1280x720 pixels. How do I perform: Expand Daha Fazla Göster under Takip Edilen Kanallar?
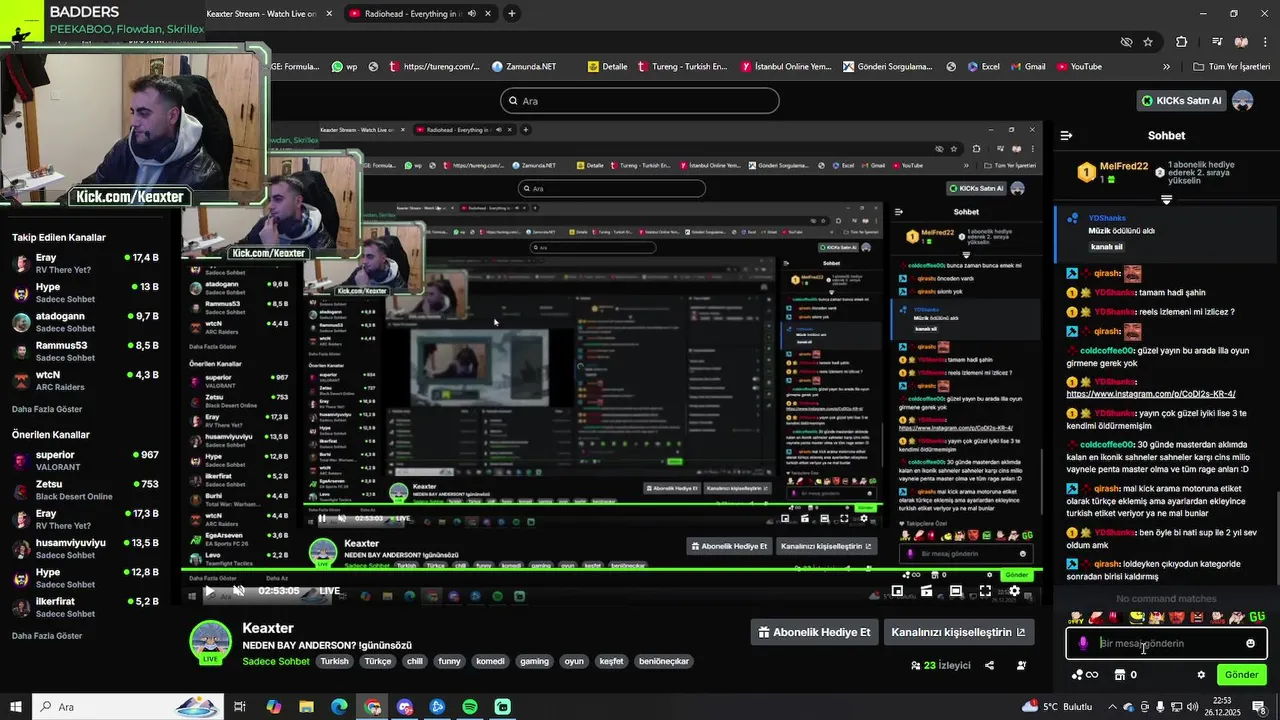coord(47,409)
